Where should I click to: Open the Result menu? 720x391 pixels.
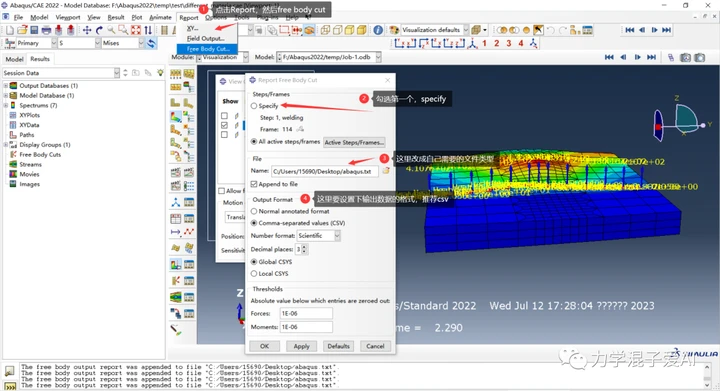pos(116,17)
